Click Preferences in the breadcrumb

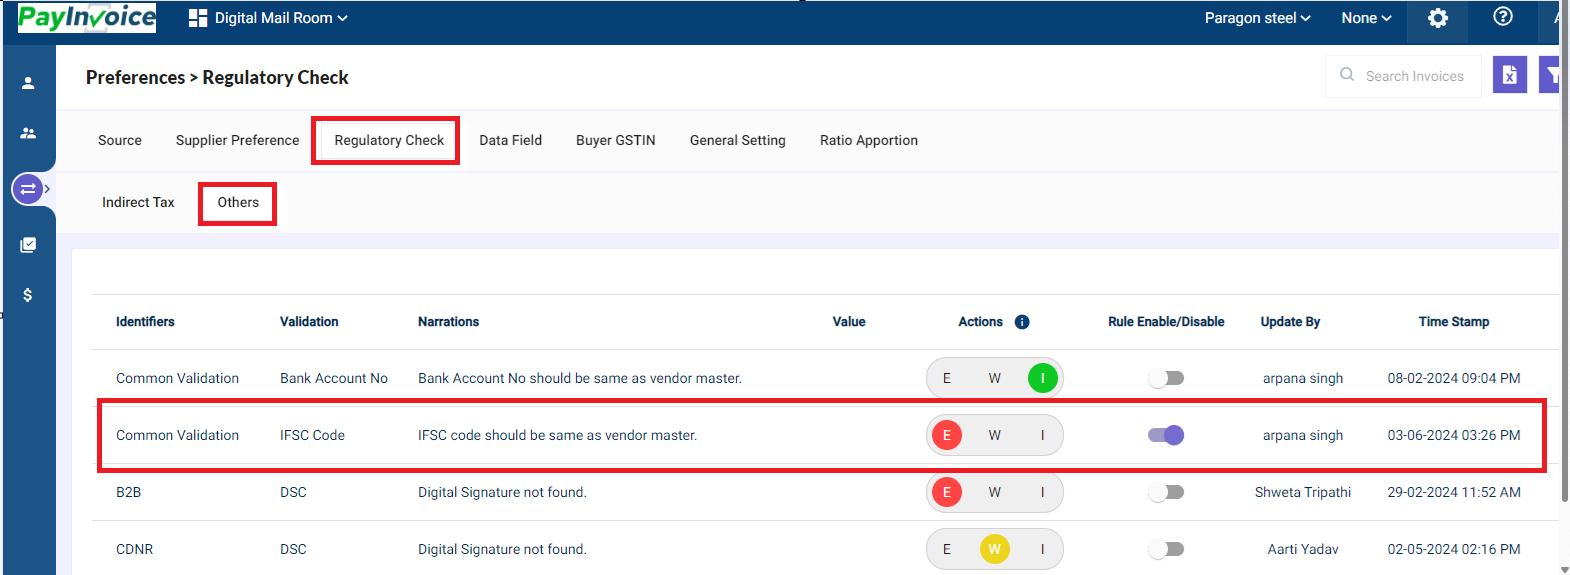pos(135,77)
